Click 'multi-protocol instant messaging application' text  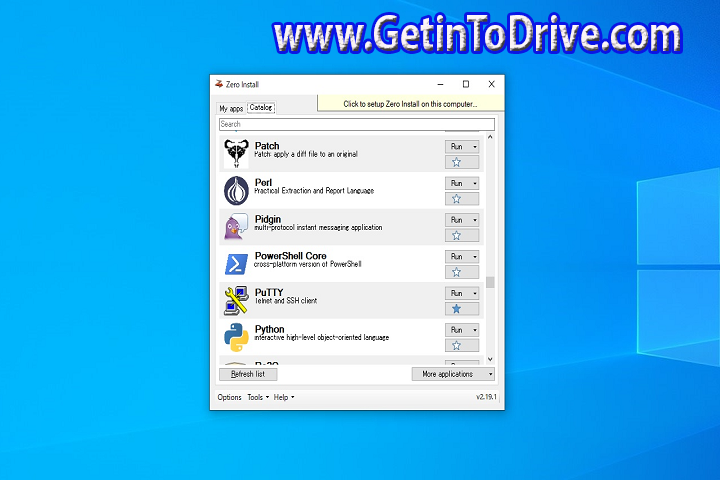point(318,227)
